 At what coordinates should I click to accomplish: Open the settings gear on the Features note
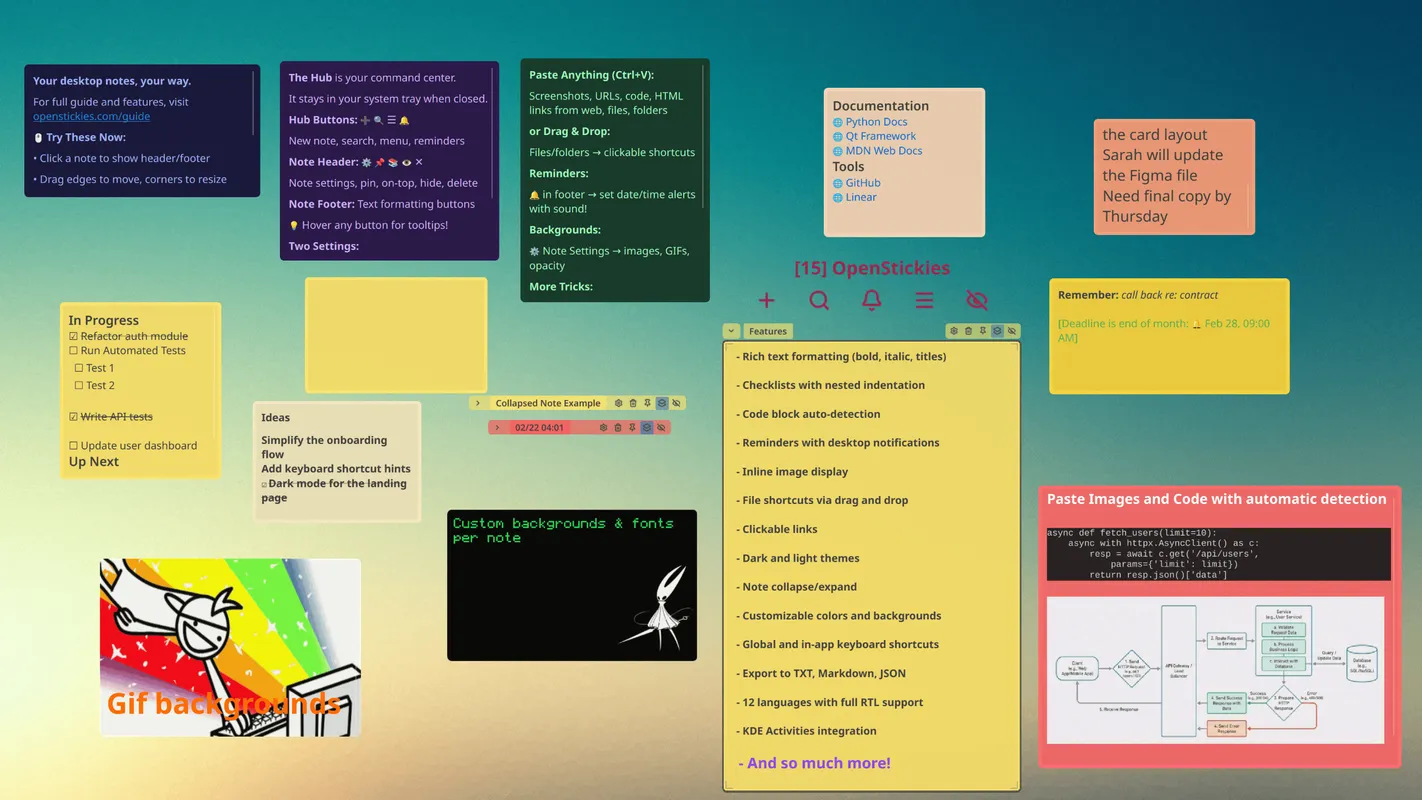(x=954, y=330)
